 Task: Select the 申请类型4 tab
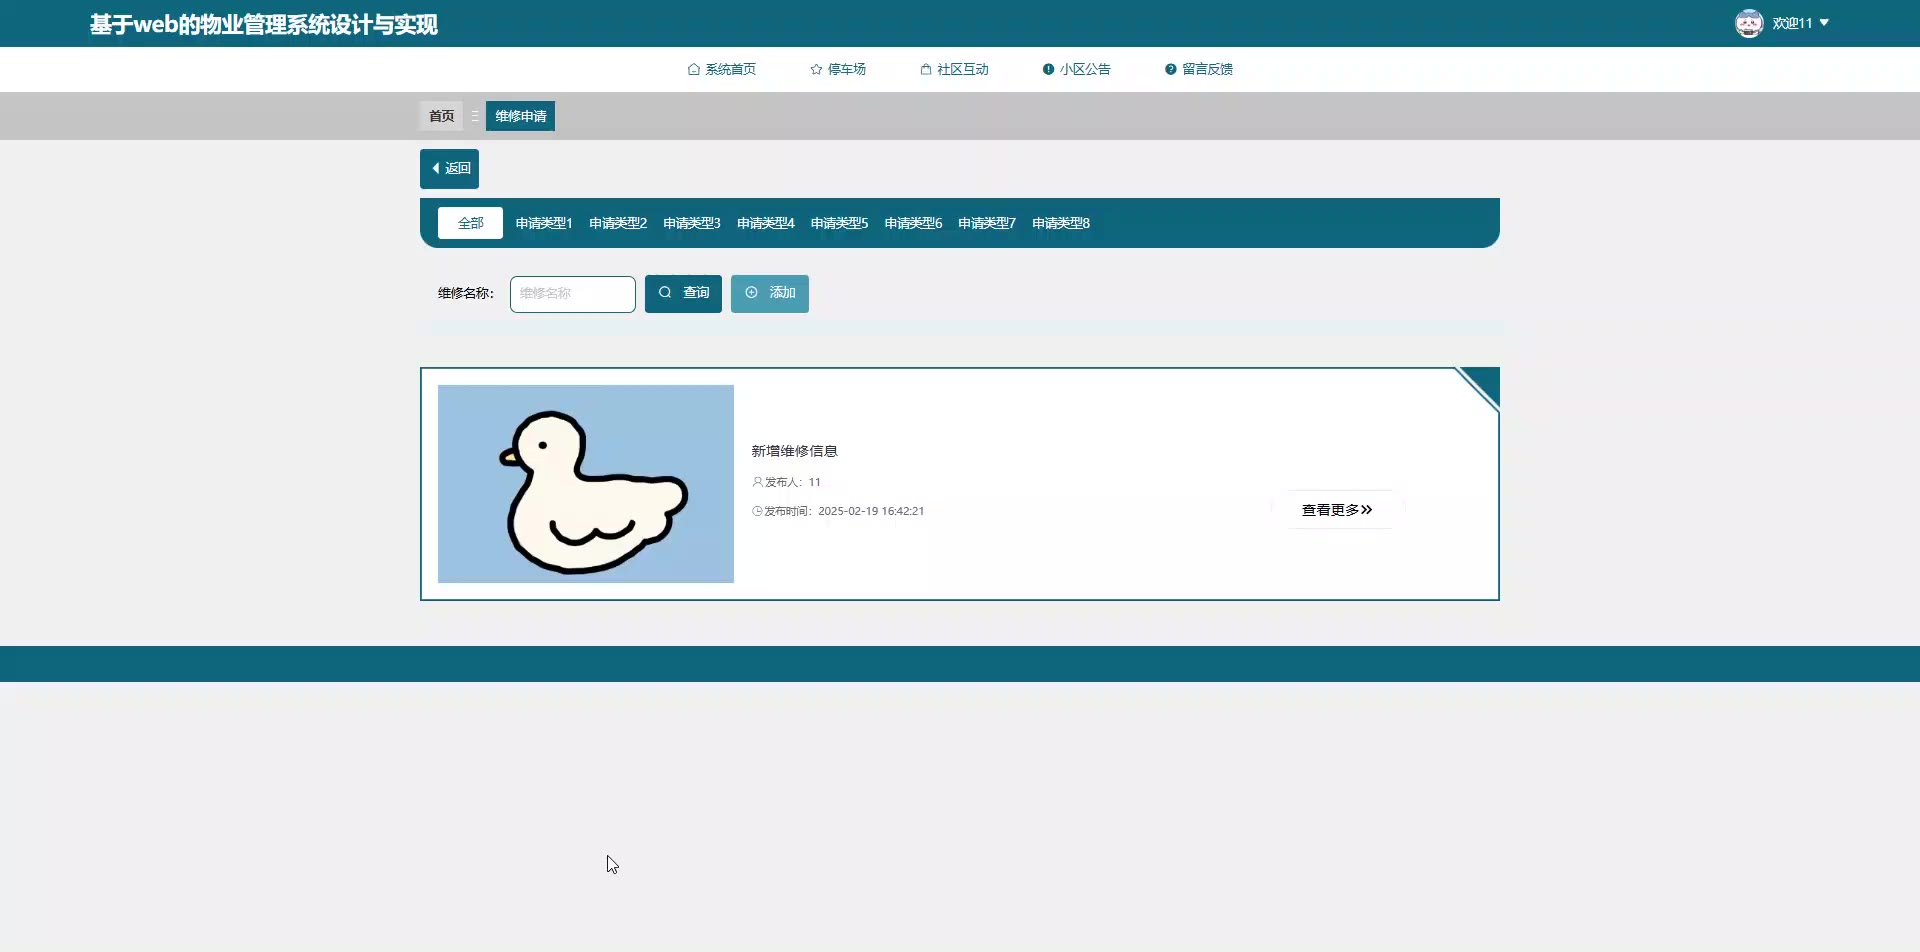[766, 223]
